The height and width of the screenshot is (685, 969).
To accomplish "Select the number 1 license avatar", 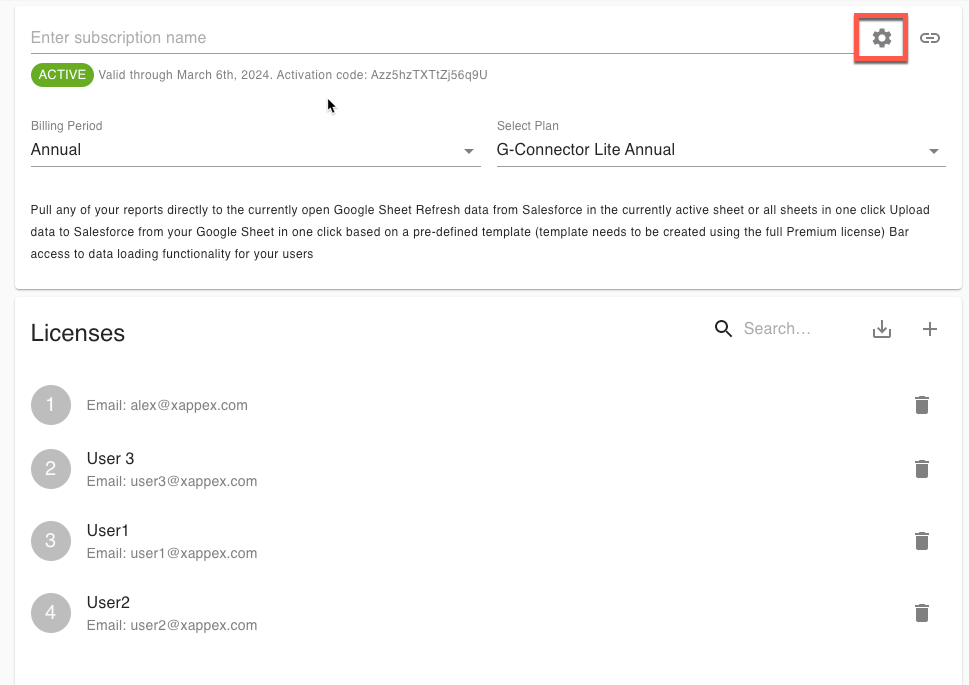I will pyautogui.click(x=51, y=405).
